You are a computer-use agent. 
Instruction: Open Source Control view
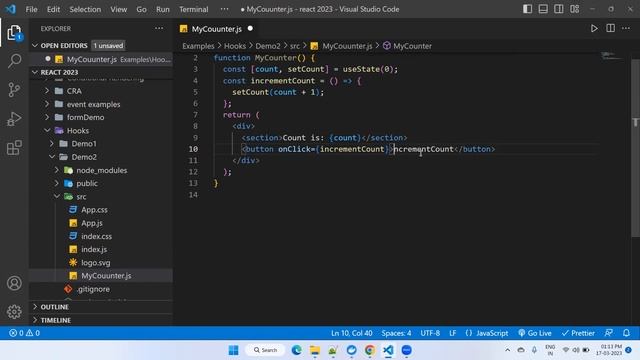[x=14, y=89]
